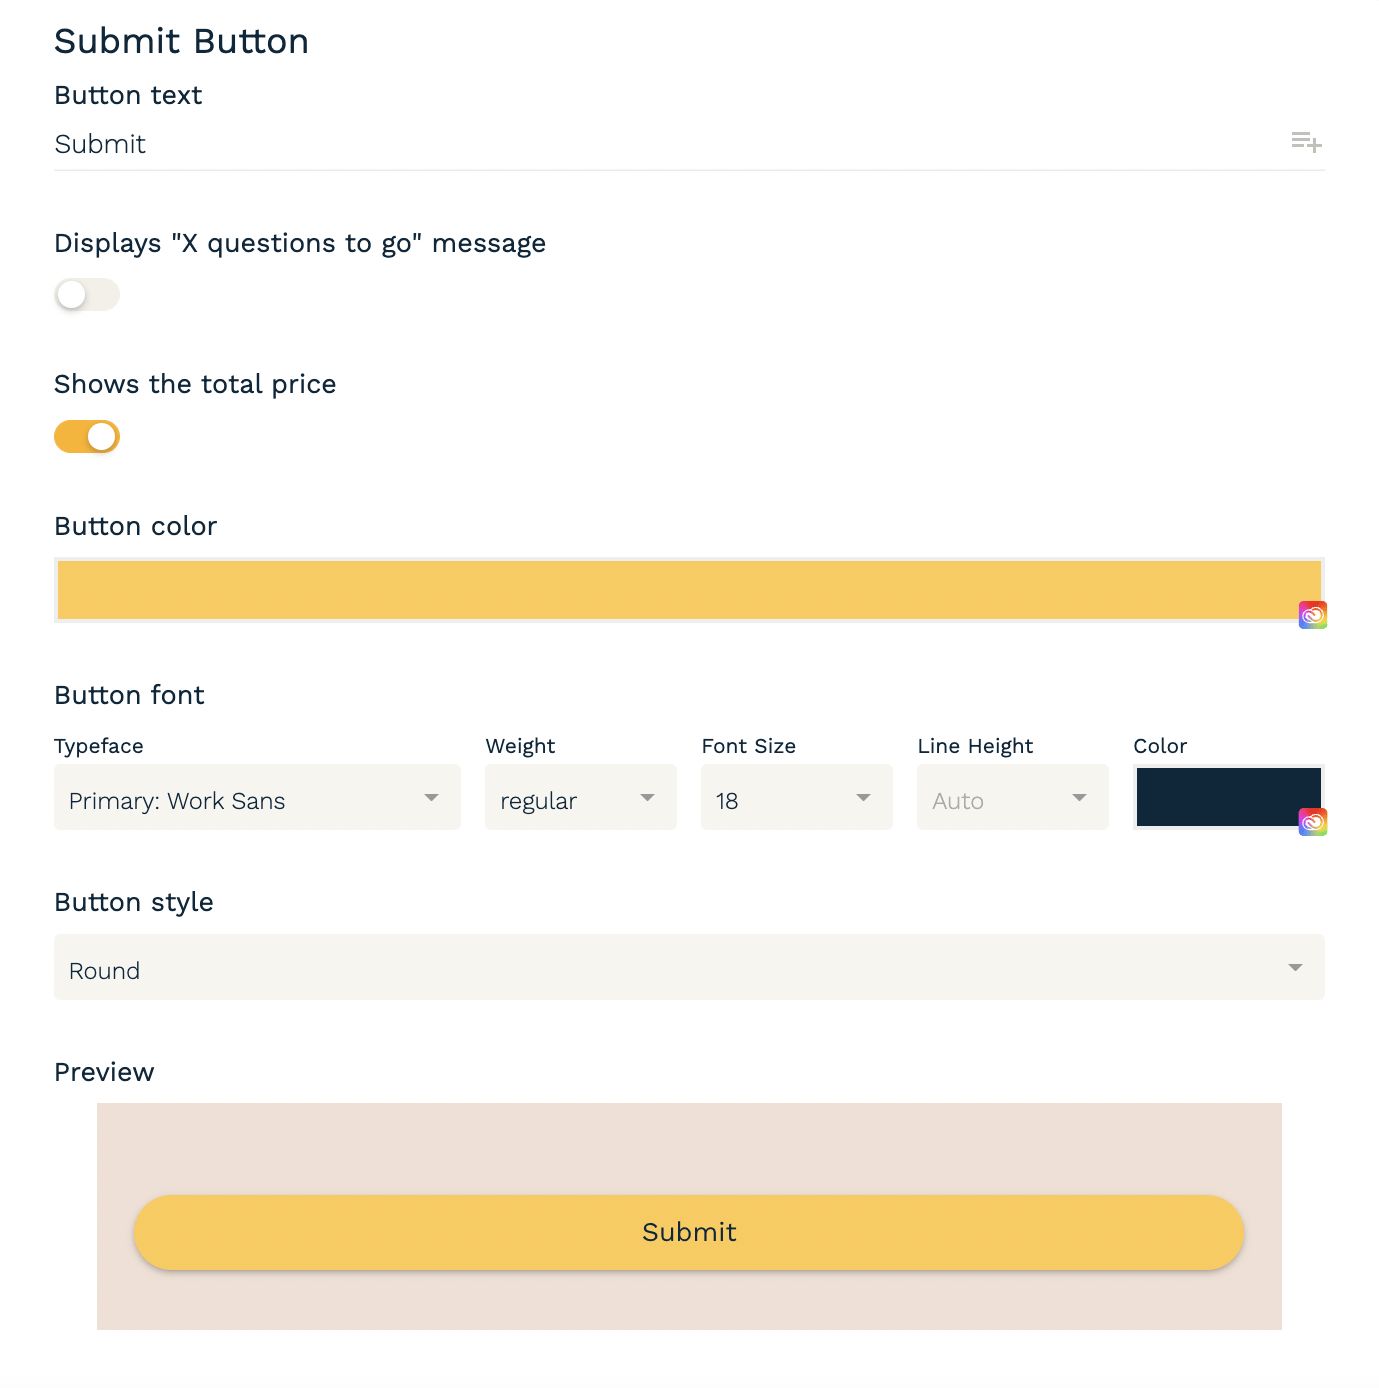
Task: Click the chevron arrow on the Typeface selector
Action: 431,798
